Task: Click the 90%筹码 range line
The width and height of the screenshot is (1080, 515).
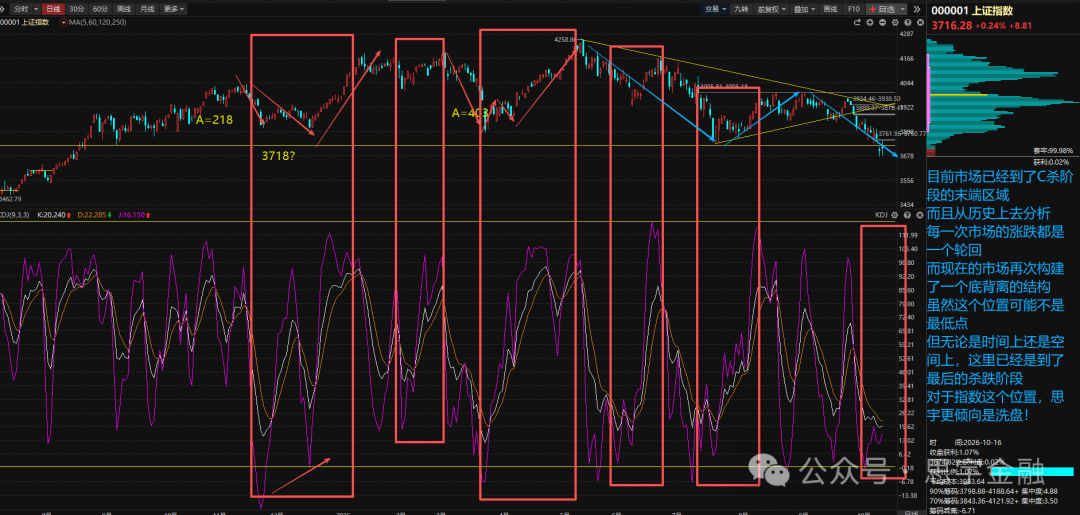Action: click(x=993, y=492)
